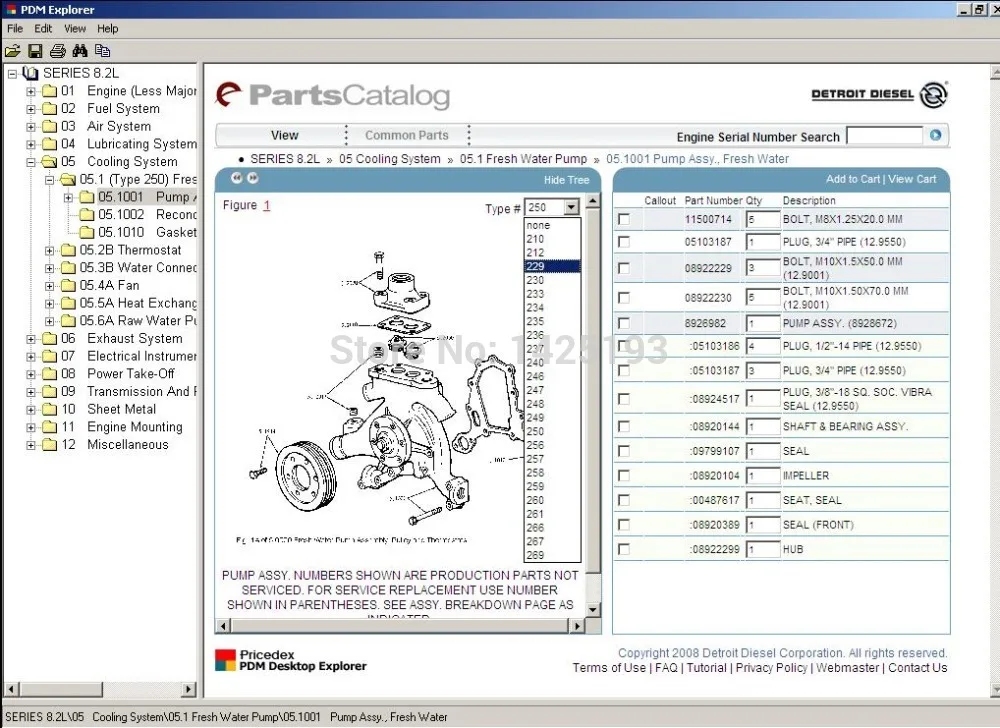This screenshot has height=728, width=1000.
Task: Click the Open folder toolbar icon
Action: 12,51
